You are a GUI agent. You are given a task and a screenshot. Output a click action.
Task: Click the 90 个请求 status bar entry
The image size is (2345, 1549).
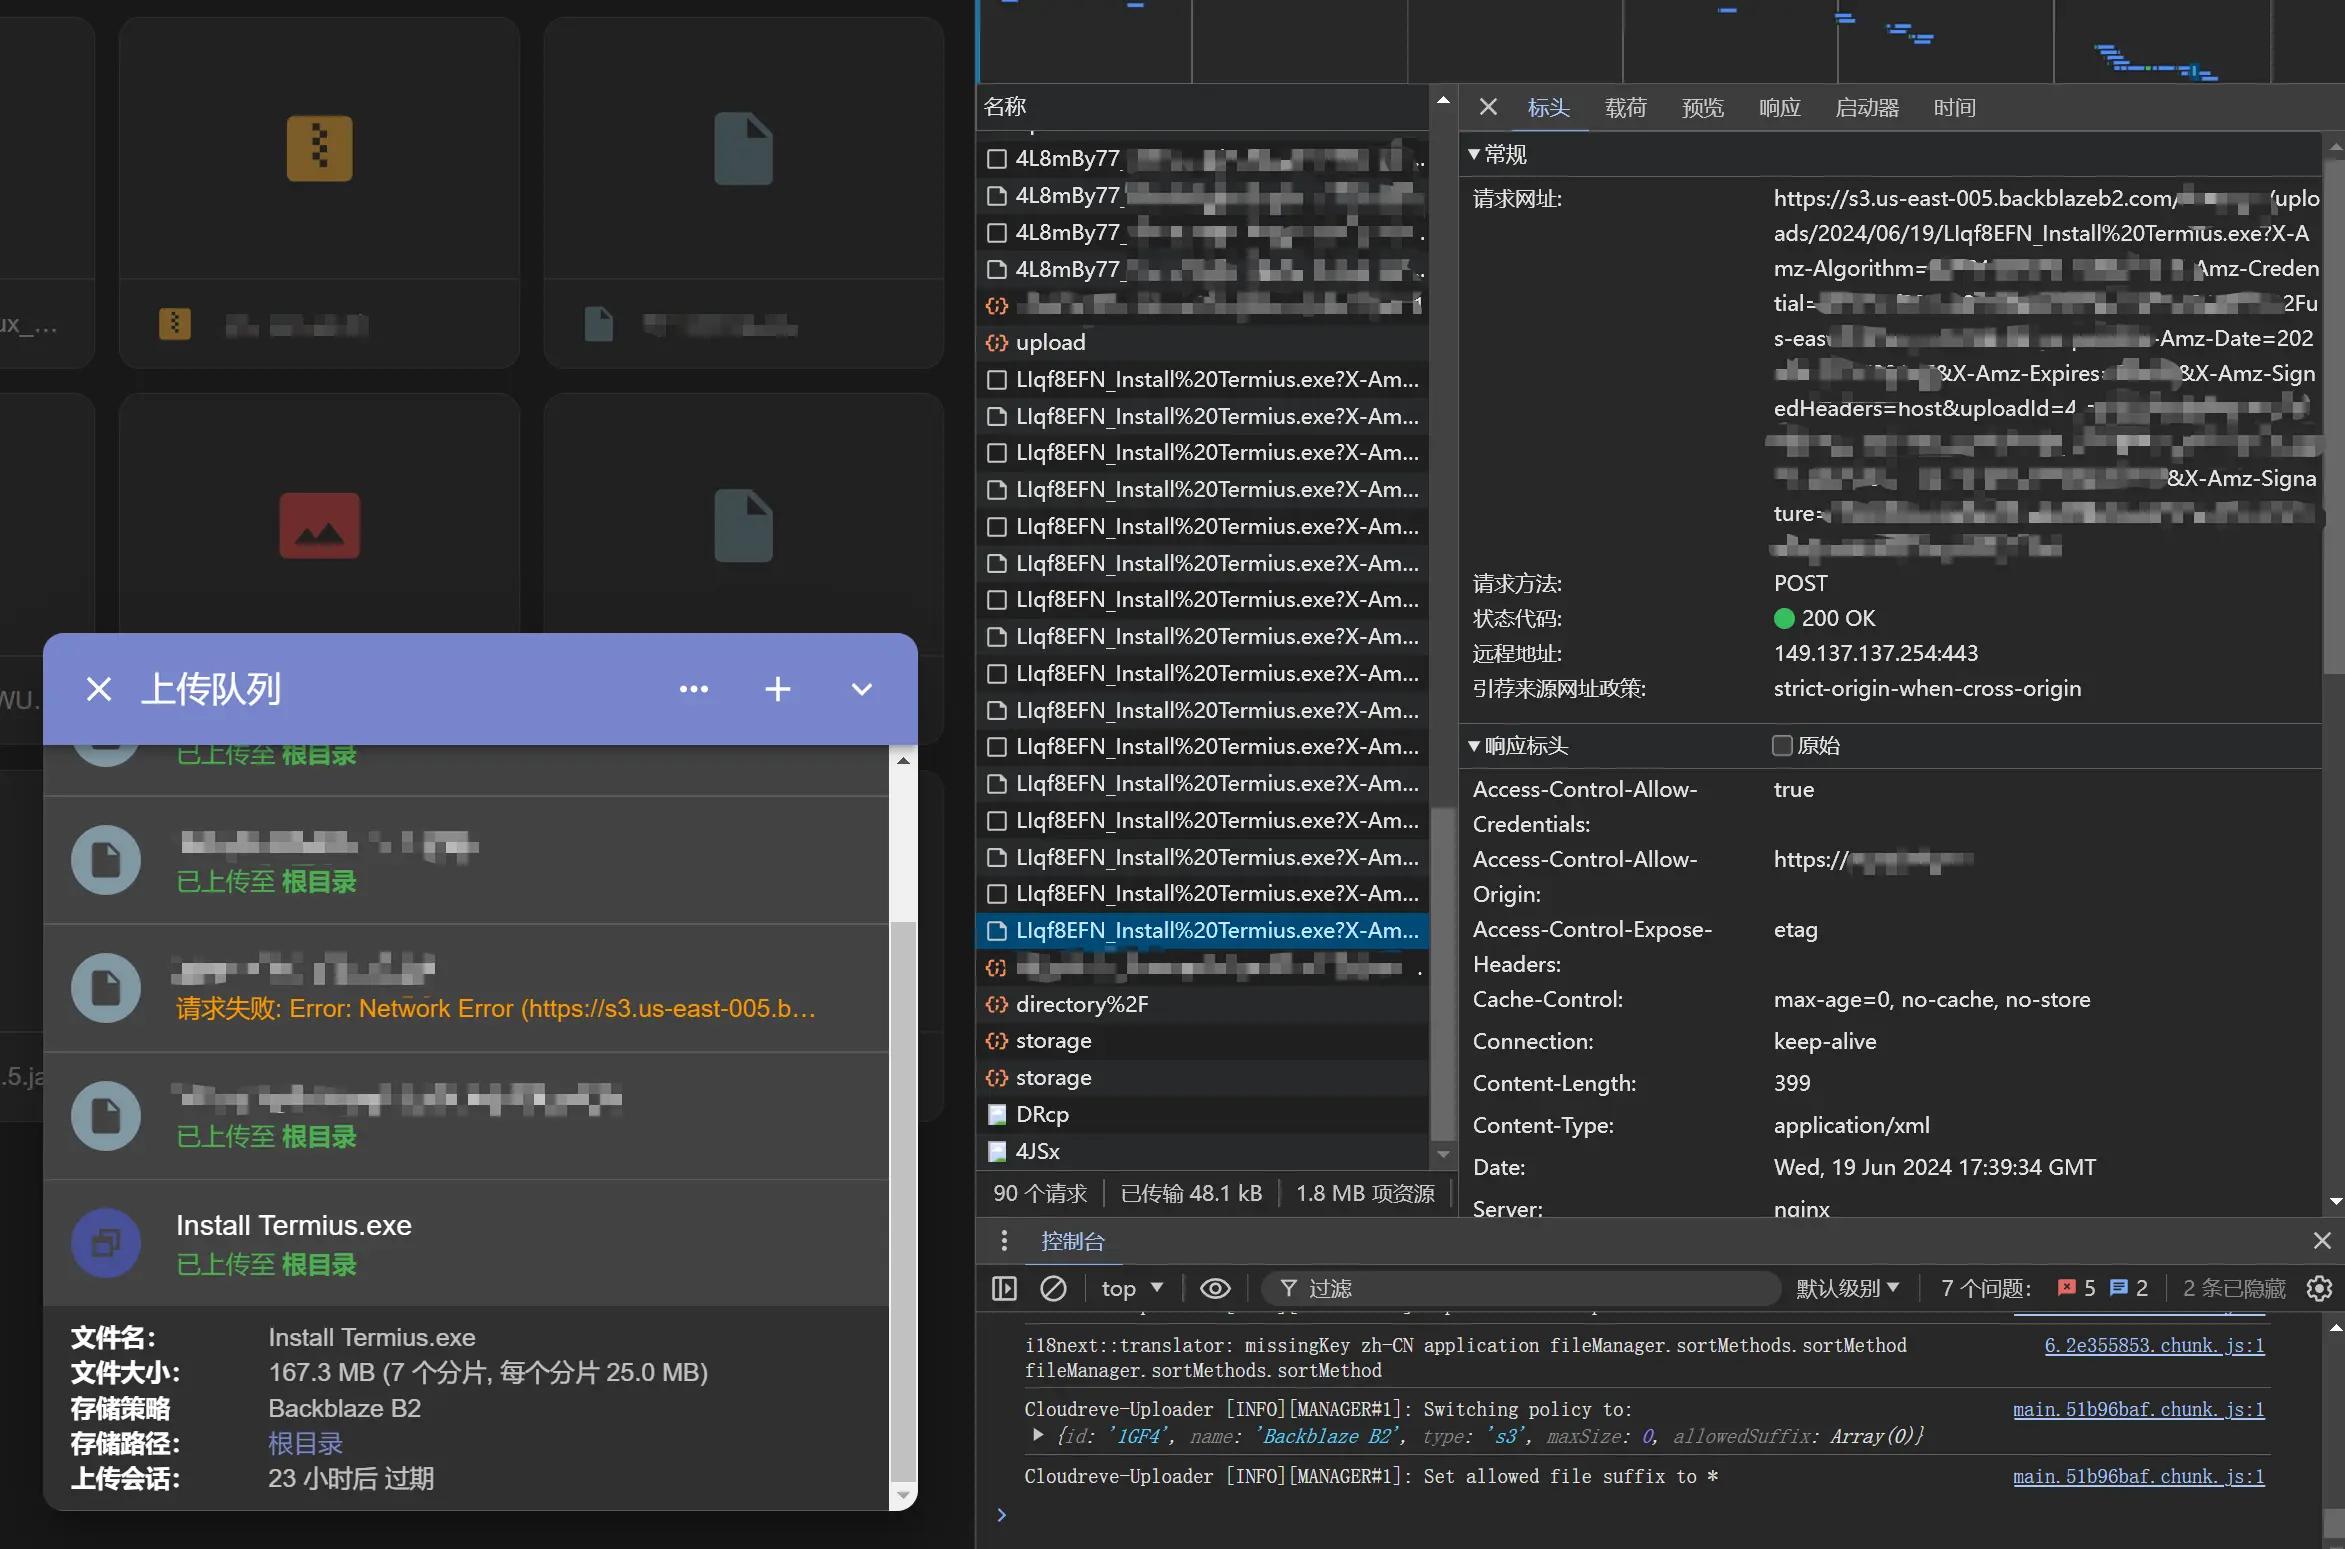[1040, 1194]
